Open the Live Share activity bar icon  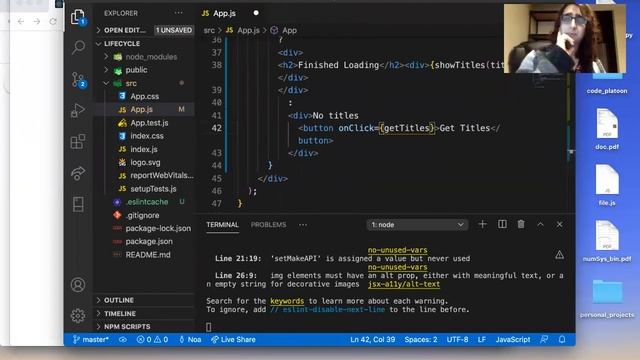(x=78, y=173)
